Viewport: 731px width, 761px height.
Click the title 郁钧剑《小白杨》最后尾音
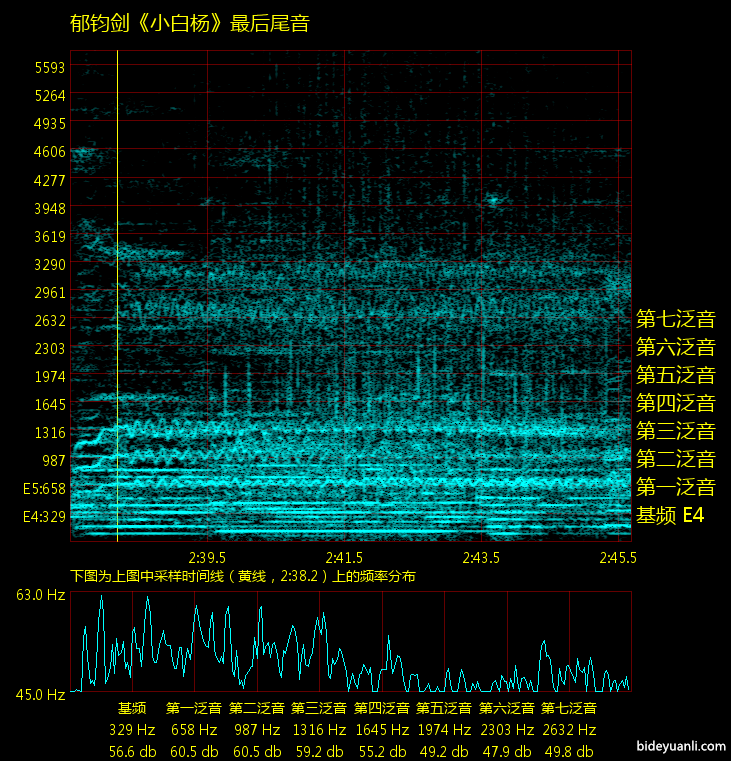click(x=190, y=24)
